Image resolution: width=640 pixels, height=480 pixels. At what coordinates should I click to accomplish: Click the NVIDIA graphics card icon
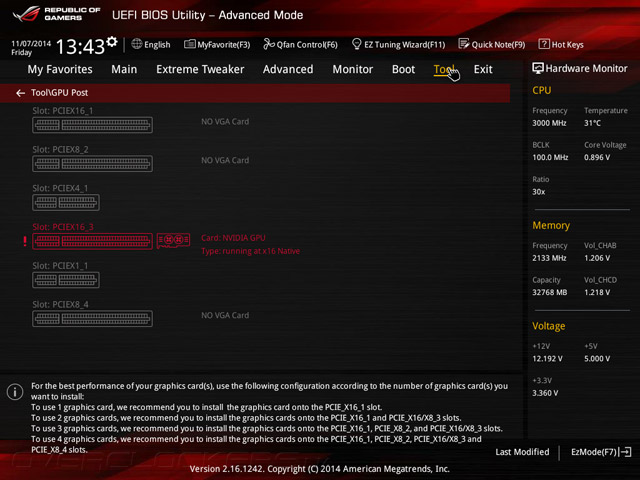pos(173,240)
